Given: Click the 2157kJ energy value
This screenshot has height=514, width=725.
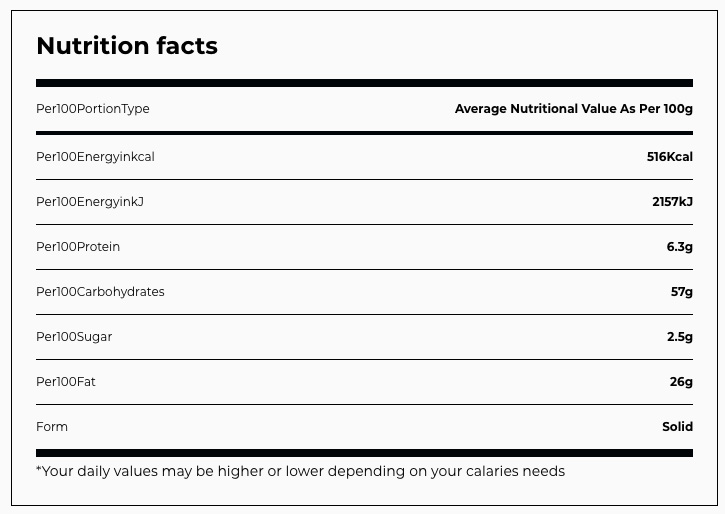Looking at the screenshot, I should 672,202.
